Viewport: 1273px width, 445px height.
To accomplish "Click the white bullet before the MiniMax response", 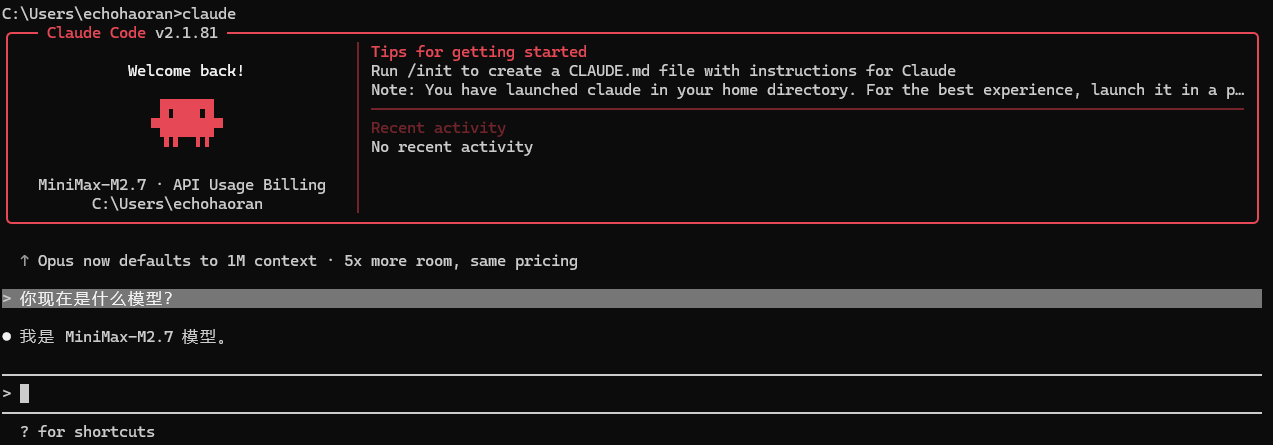I will [7, 337].
